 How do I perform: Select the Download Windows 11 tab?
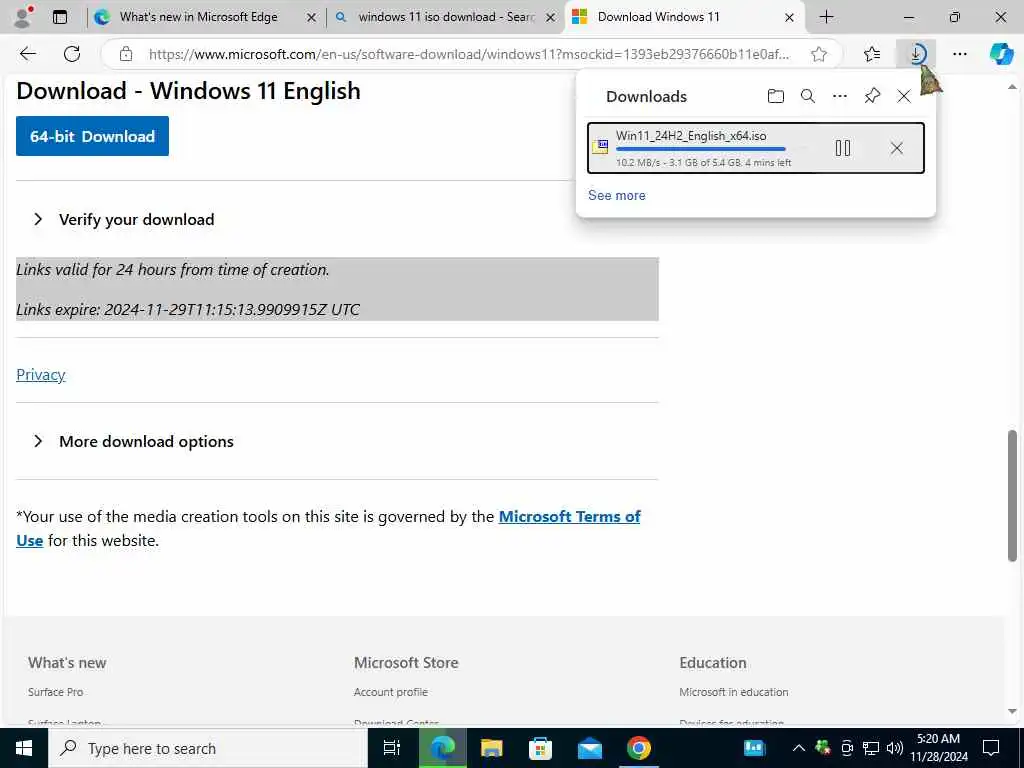(x=658, y=17)
